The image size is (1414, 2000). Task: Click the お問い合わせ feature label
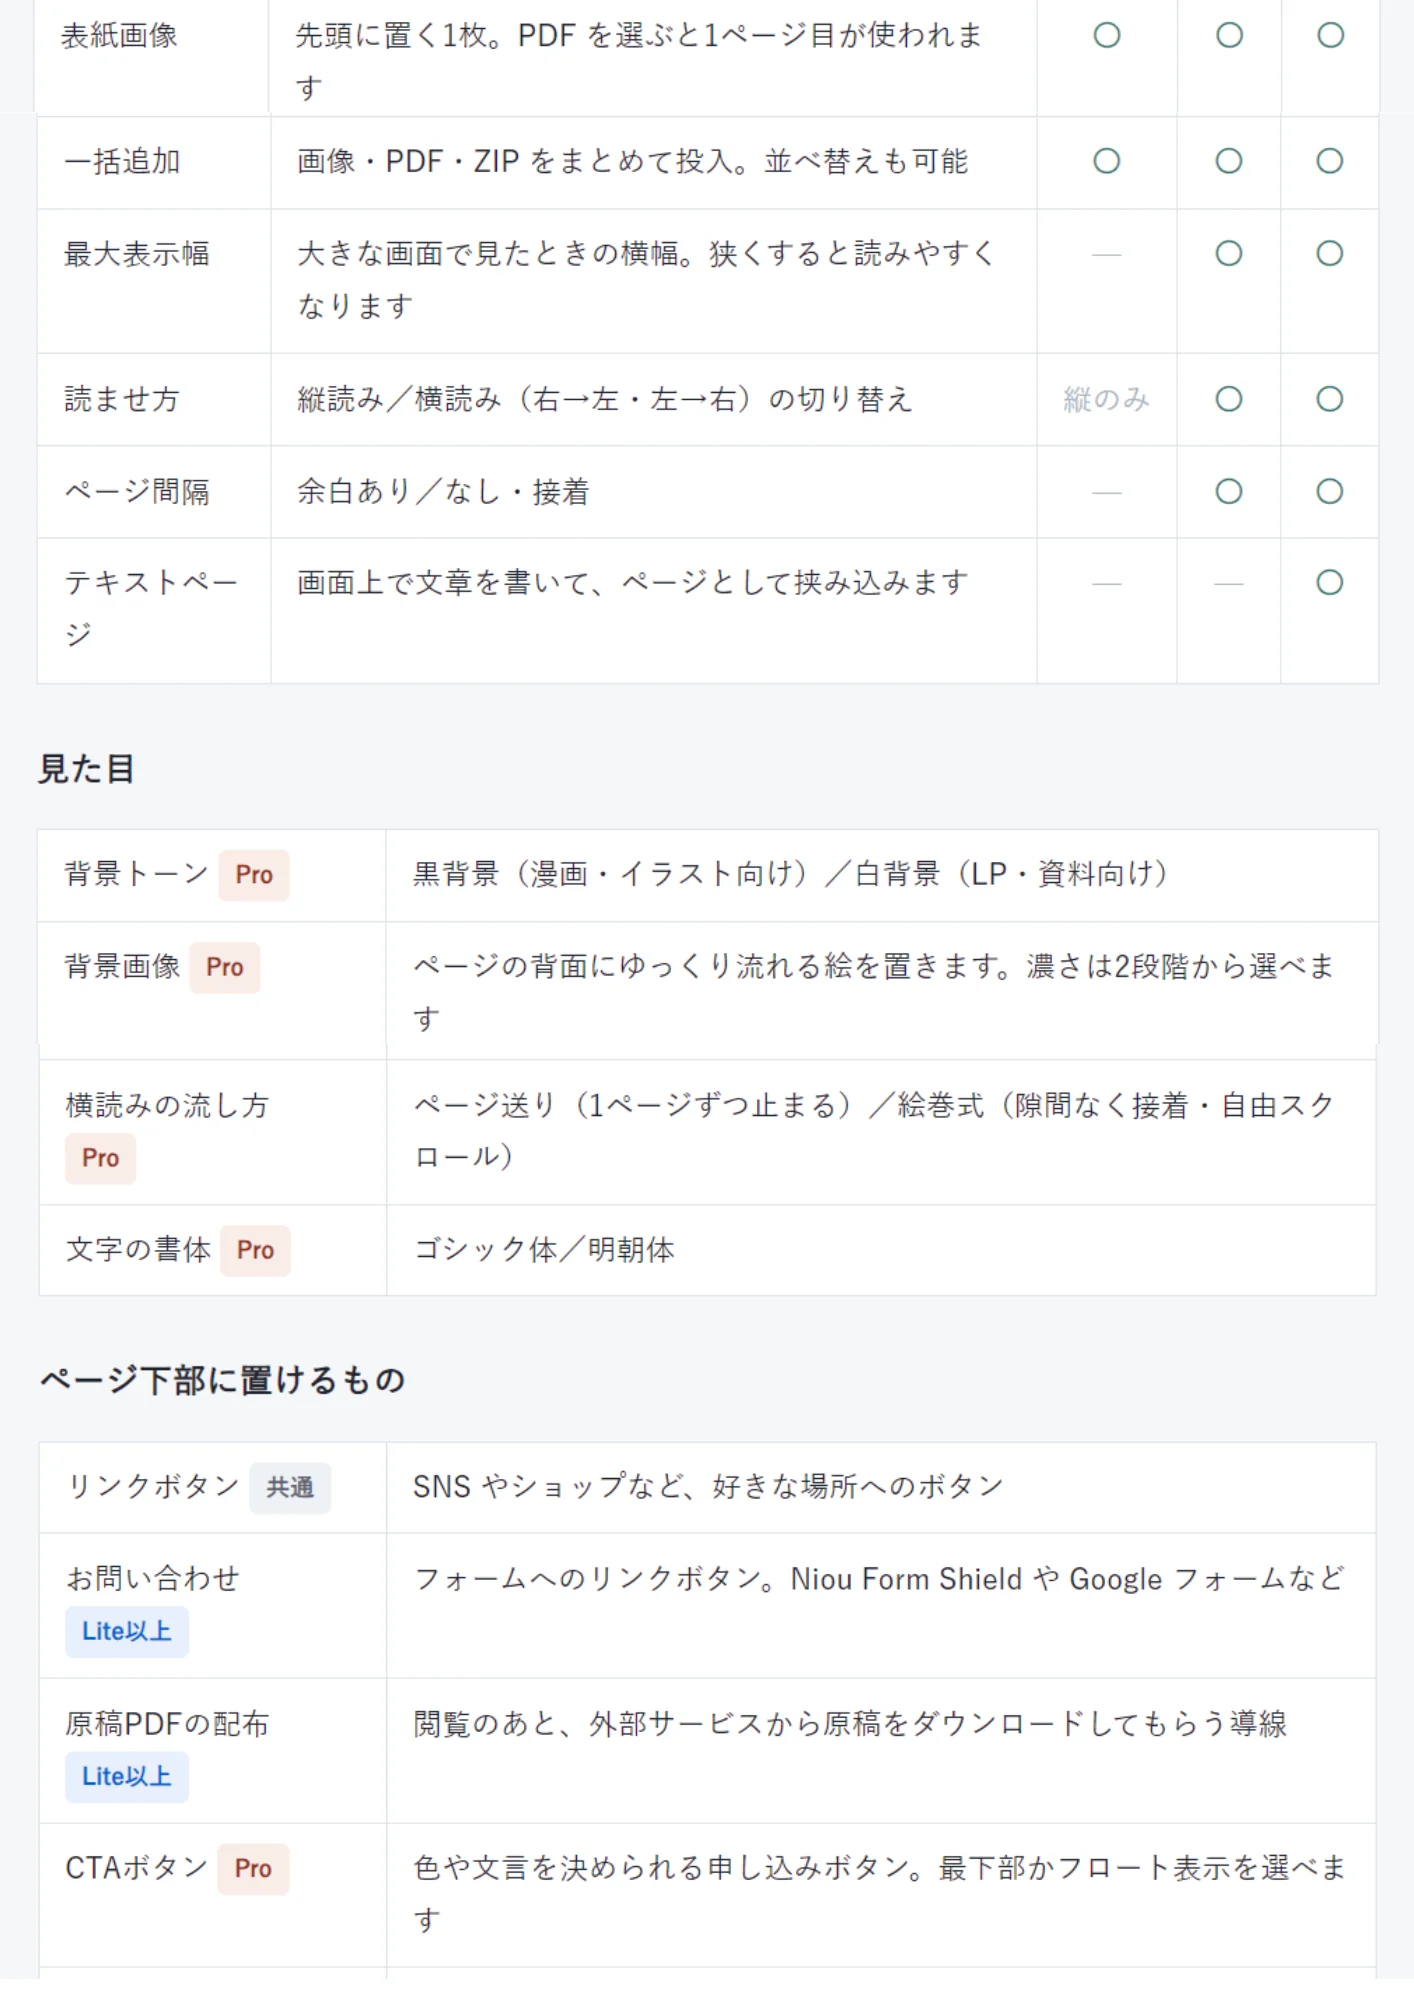tap(152, 1579)
